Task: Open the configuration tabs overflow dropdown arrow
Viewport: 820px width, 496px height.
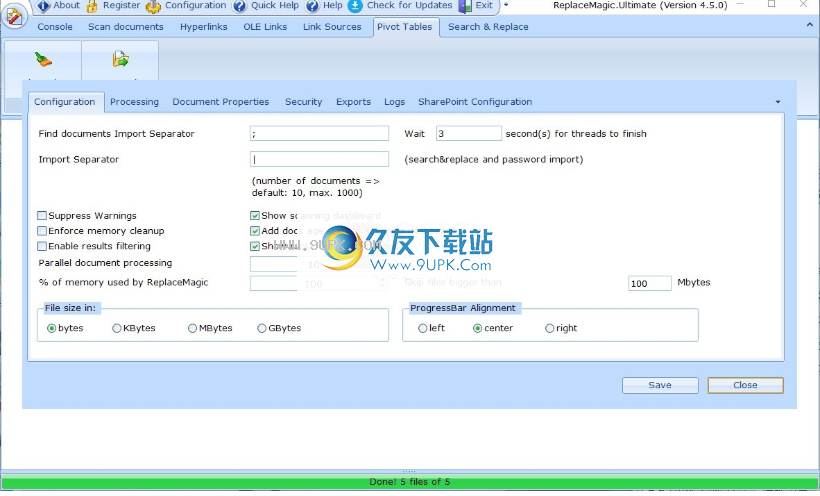Action: click(778, 102)
